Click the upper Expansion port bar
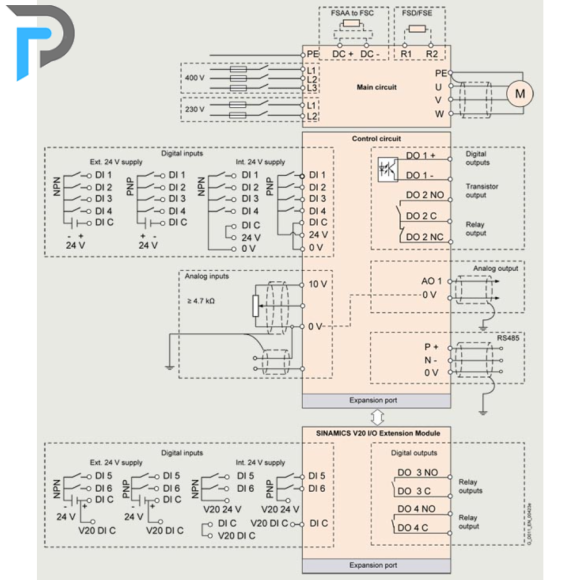This screenshot has width=580, height=580. pyautogui.click(x=376, y=401)
